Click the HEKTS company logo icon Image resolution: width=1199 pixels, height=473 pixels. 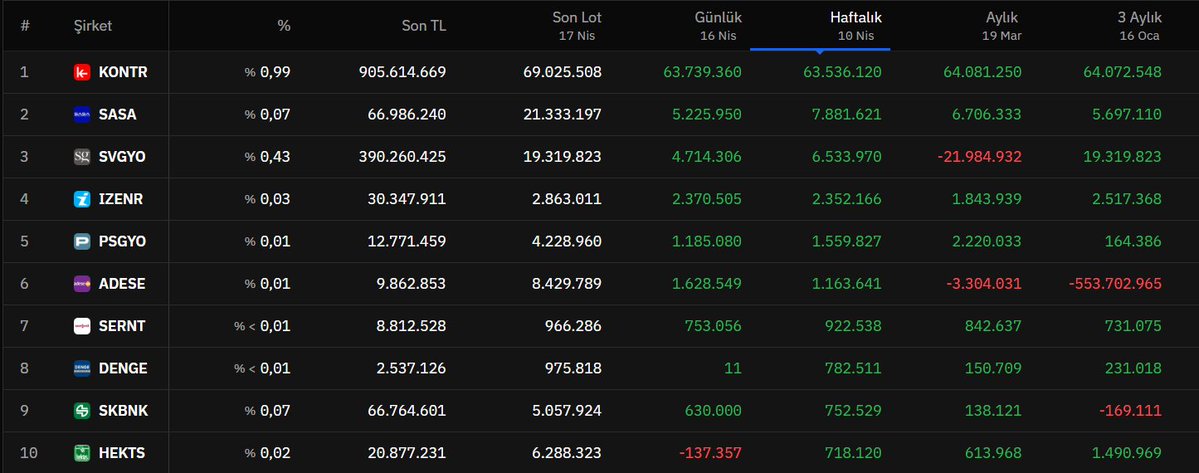point(82,453)
